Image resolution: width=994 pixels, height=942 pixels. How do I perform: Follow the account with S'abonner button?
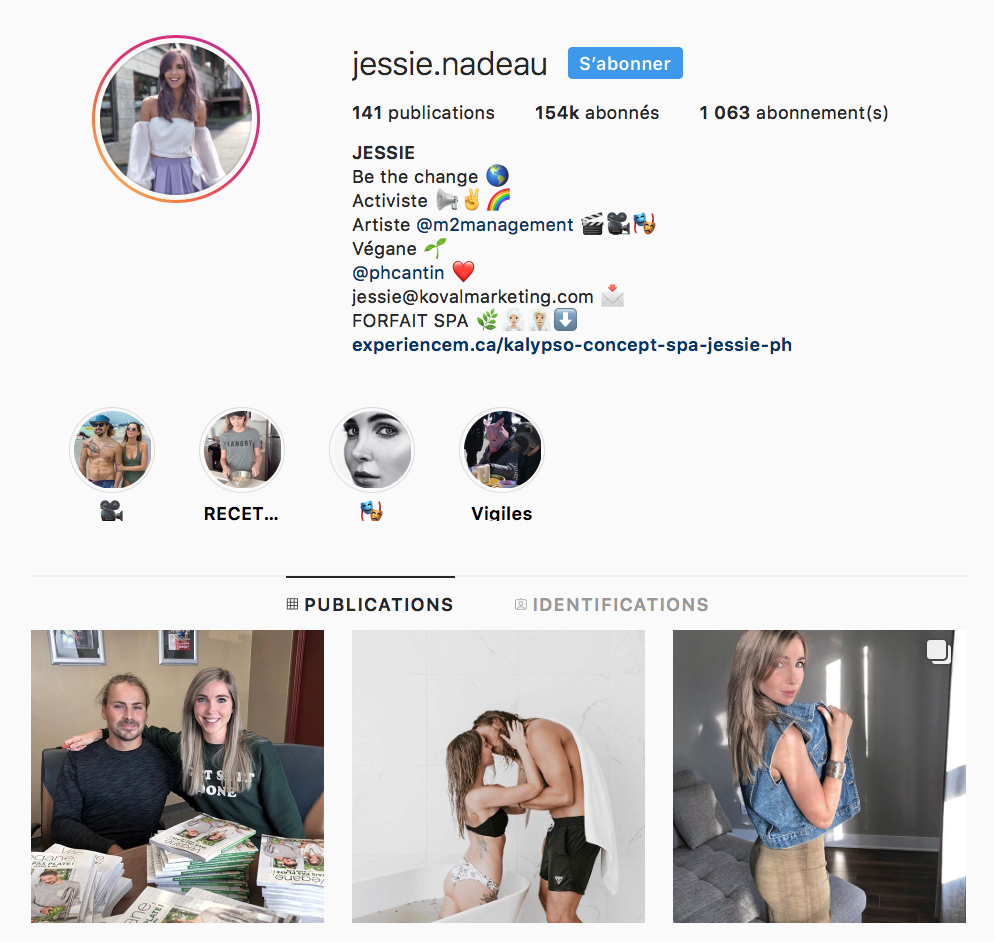click(x=625, y=63)
